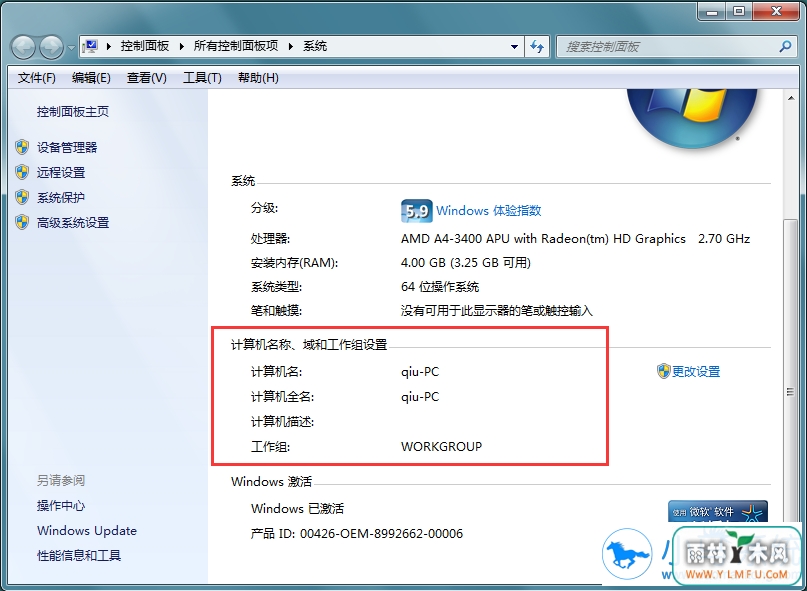Open the Windows 体验指数 link

488,211
